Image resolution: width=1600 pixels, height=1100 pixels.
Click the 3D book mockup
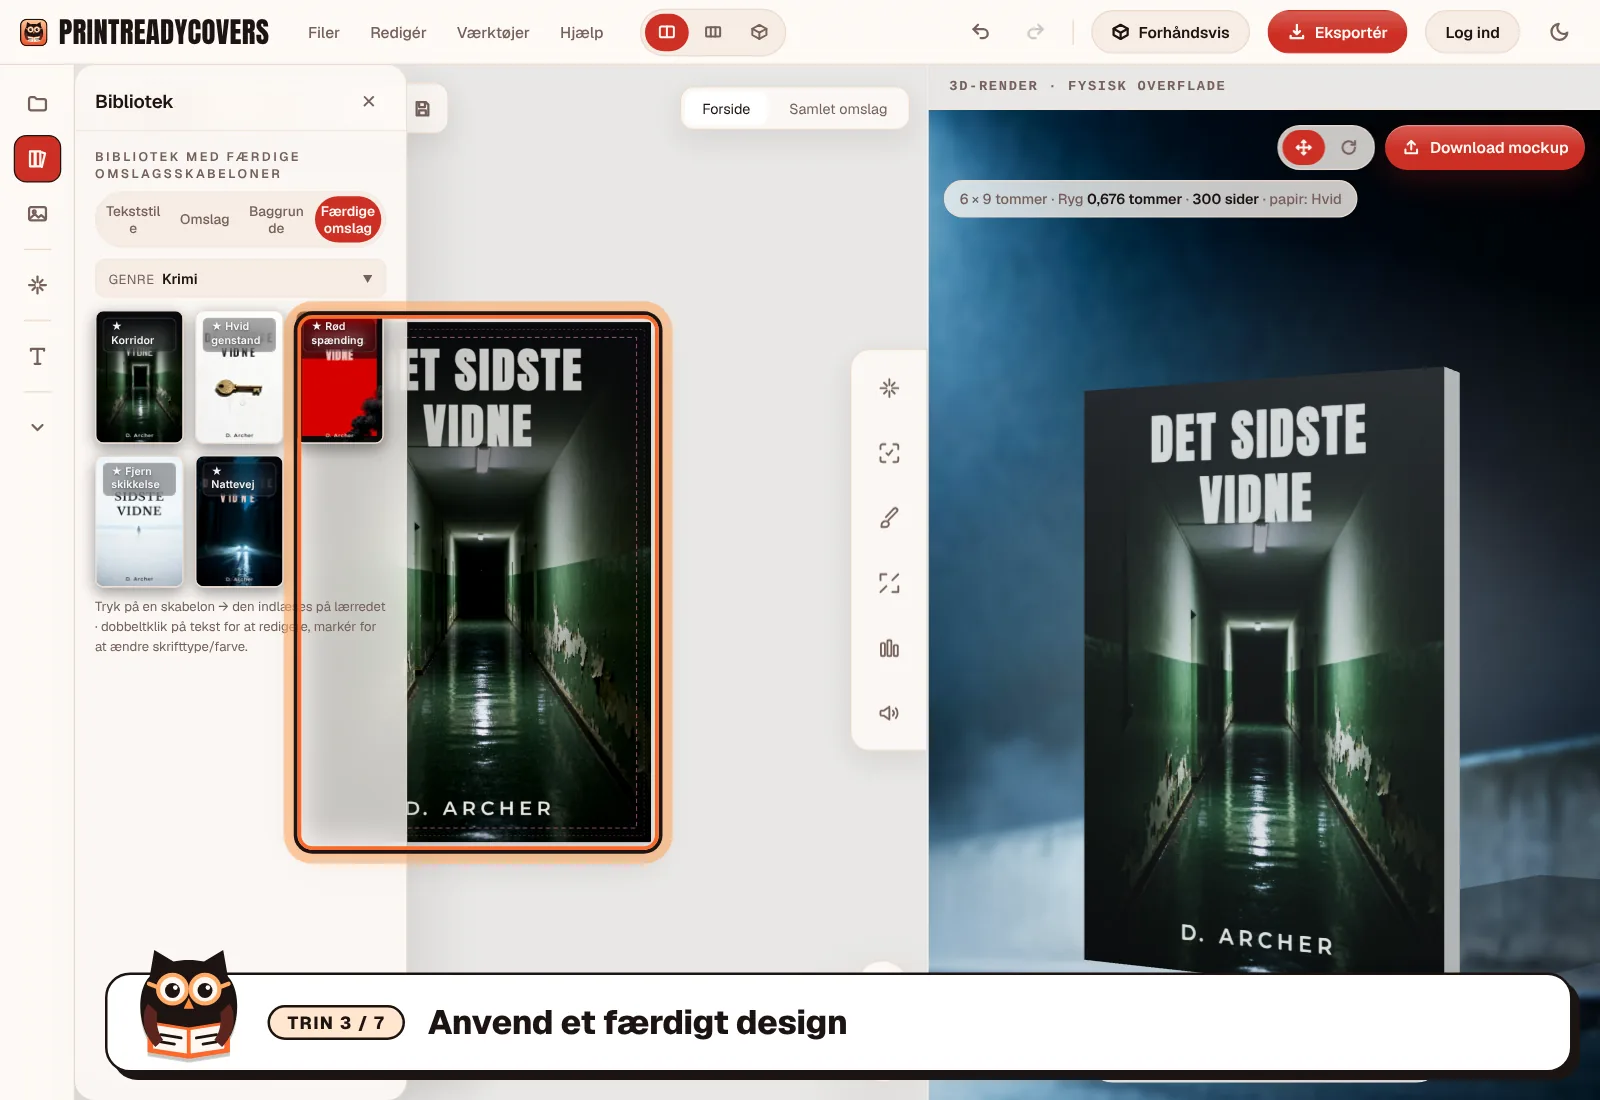1270,670
